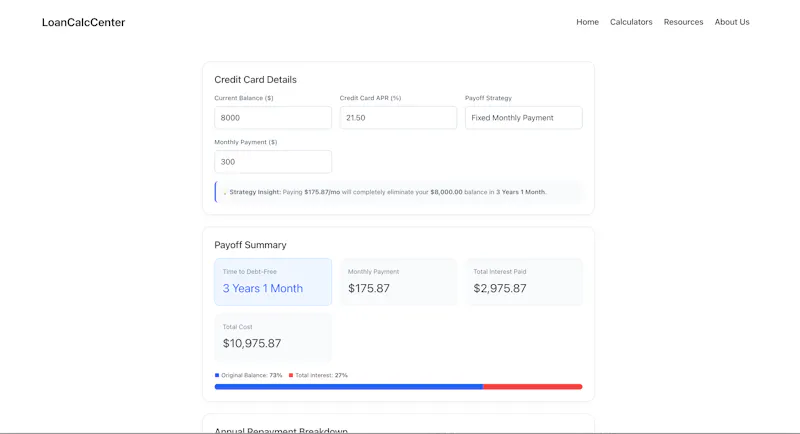Click the Original Balance: 73% label
This screenshot has width=800, height=434.
coord(252,375)
